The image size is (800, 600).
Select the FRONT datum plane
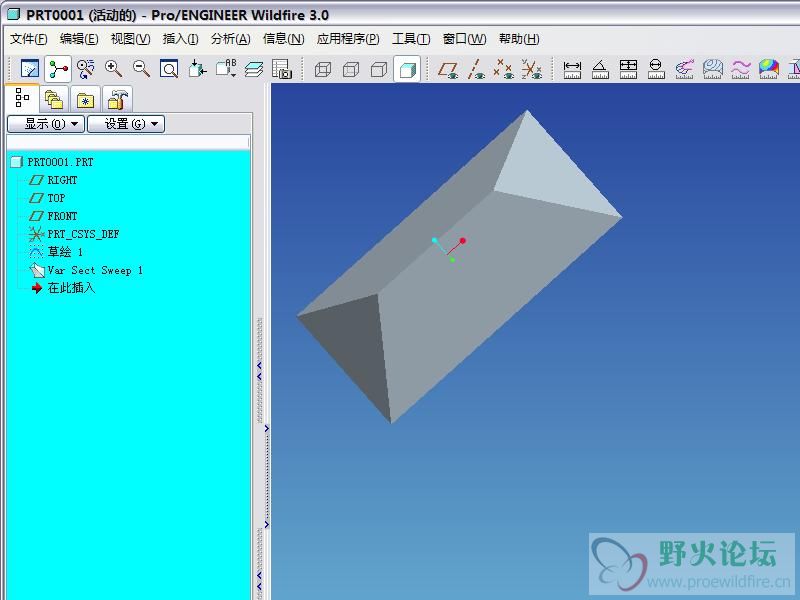pos(62,216)
